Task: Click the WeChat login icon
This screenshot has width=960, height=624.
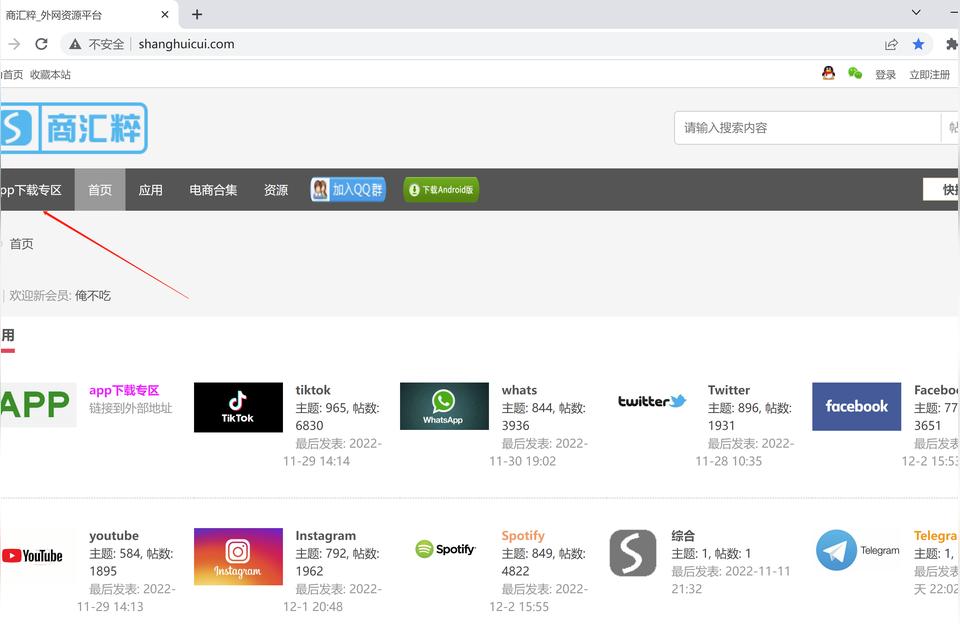Action: pos(854,74)
